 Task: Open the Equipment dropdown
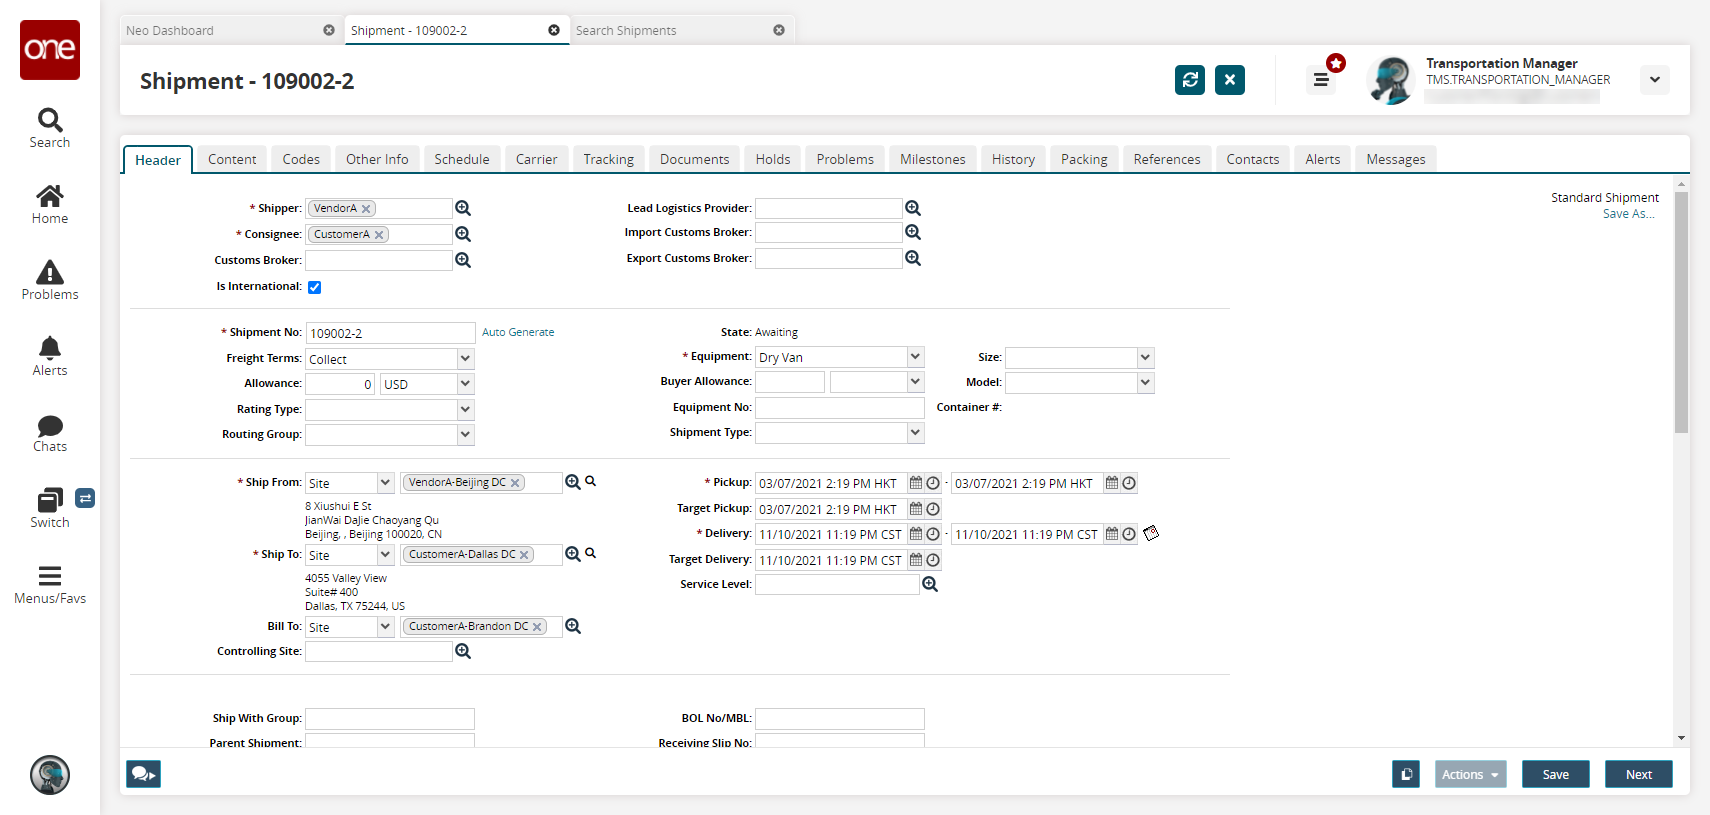tap(915, 357)
